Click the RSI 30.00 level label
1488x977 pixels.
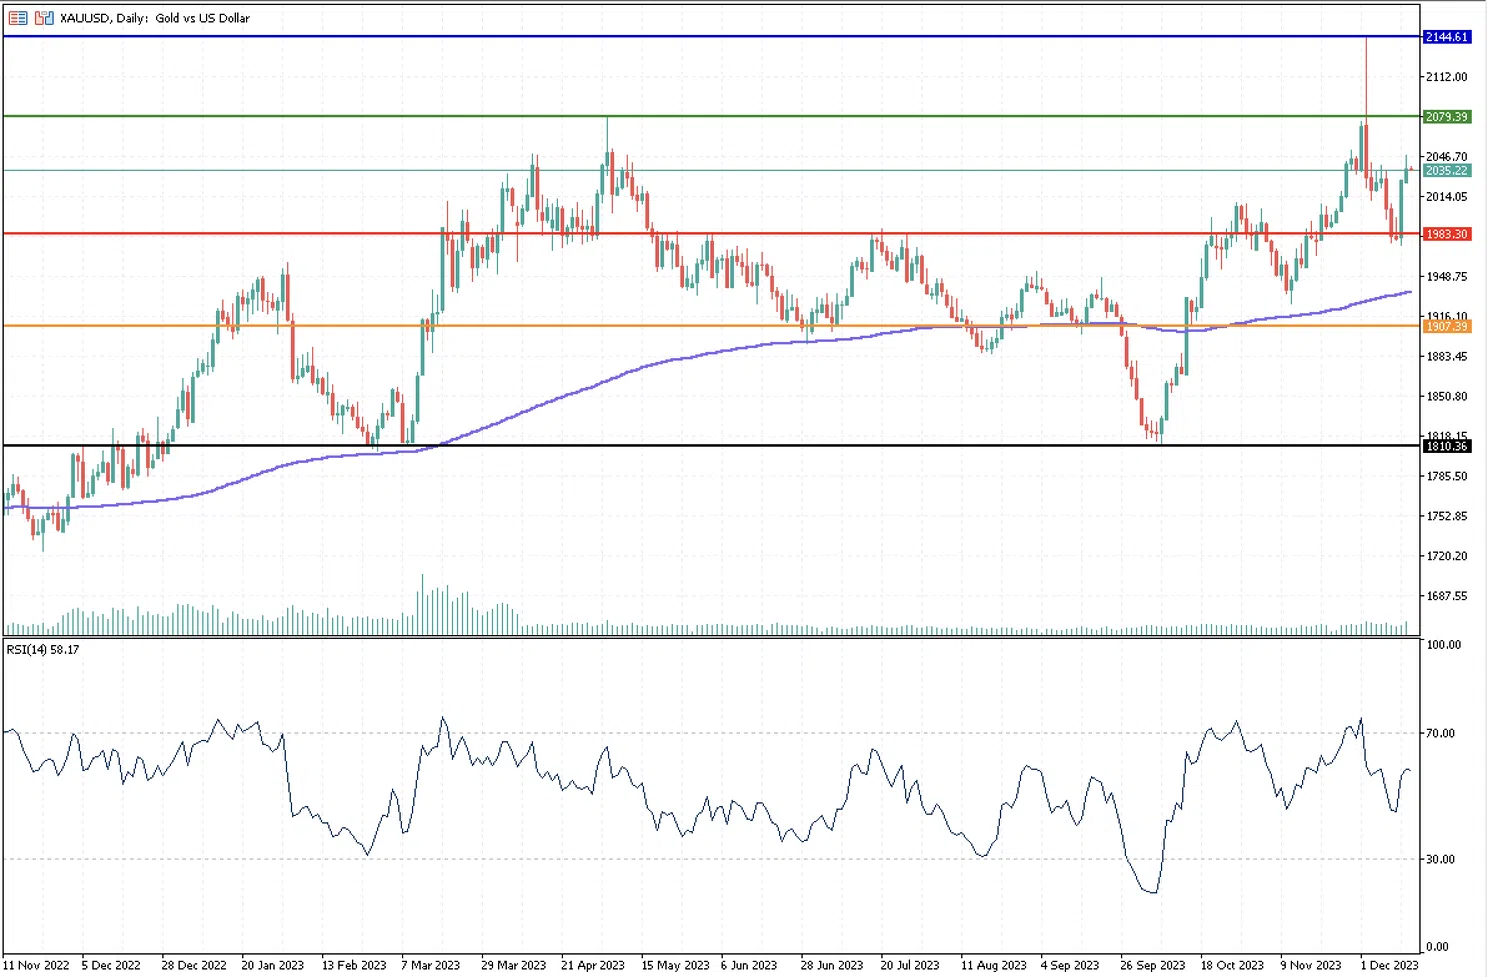[1440, 859]
